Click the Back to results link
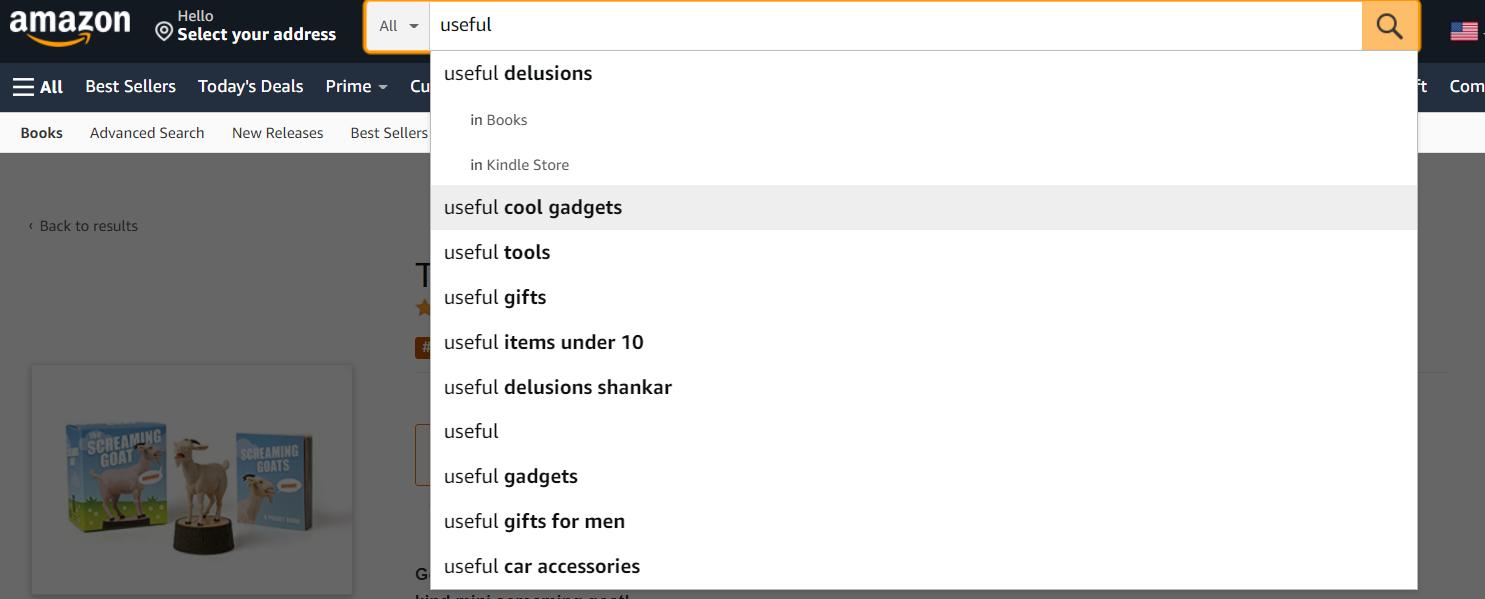1485x599 pixels. coord(84,226)
